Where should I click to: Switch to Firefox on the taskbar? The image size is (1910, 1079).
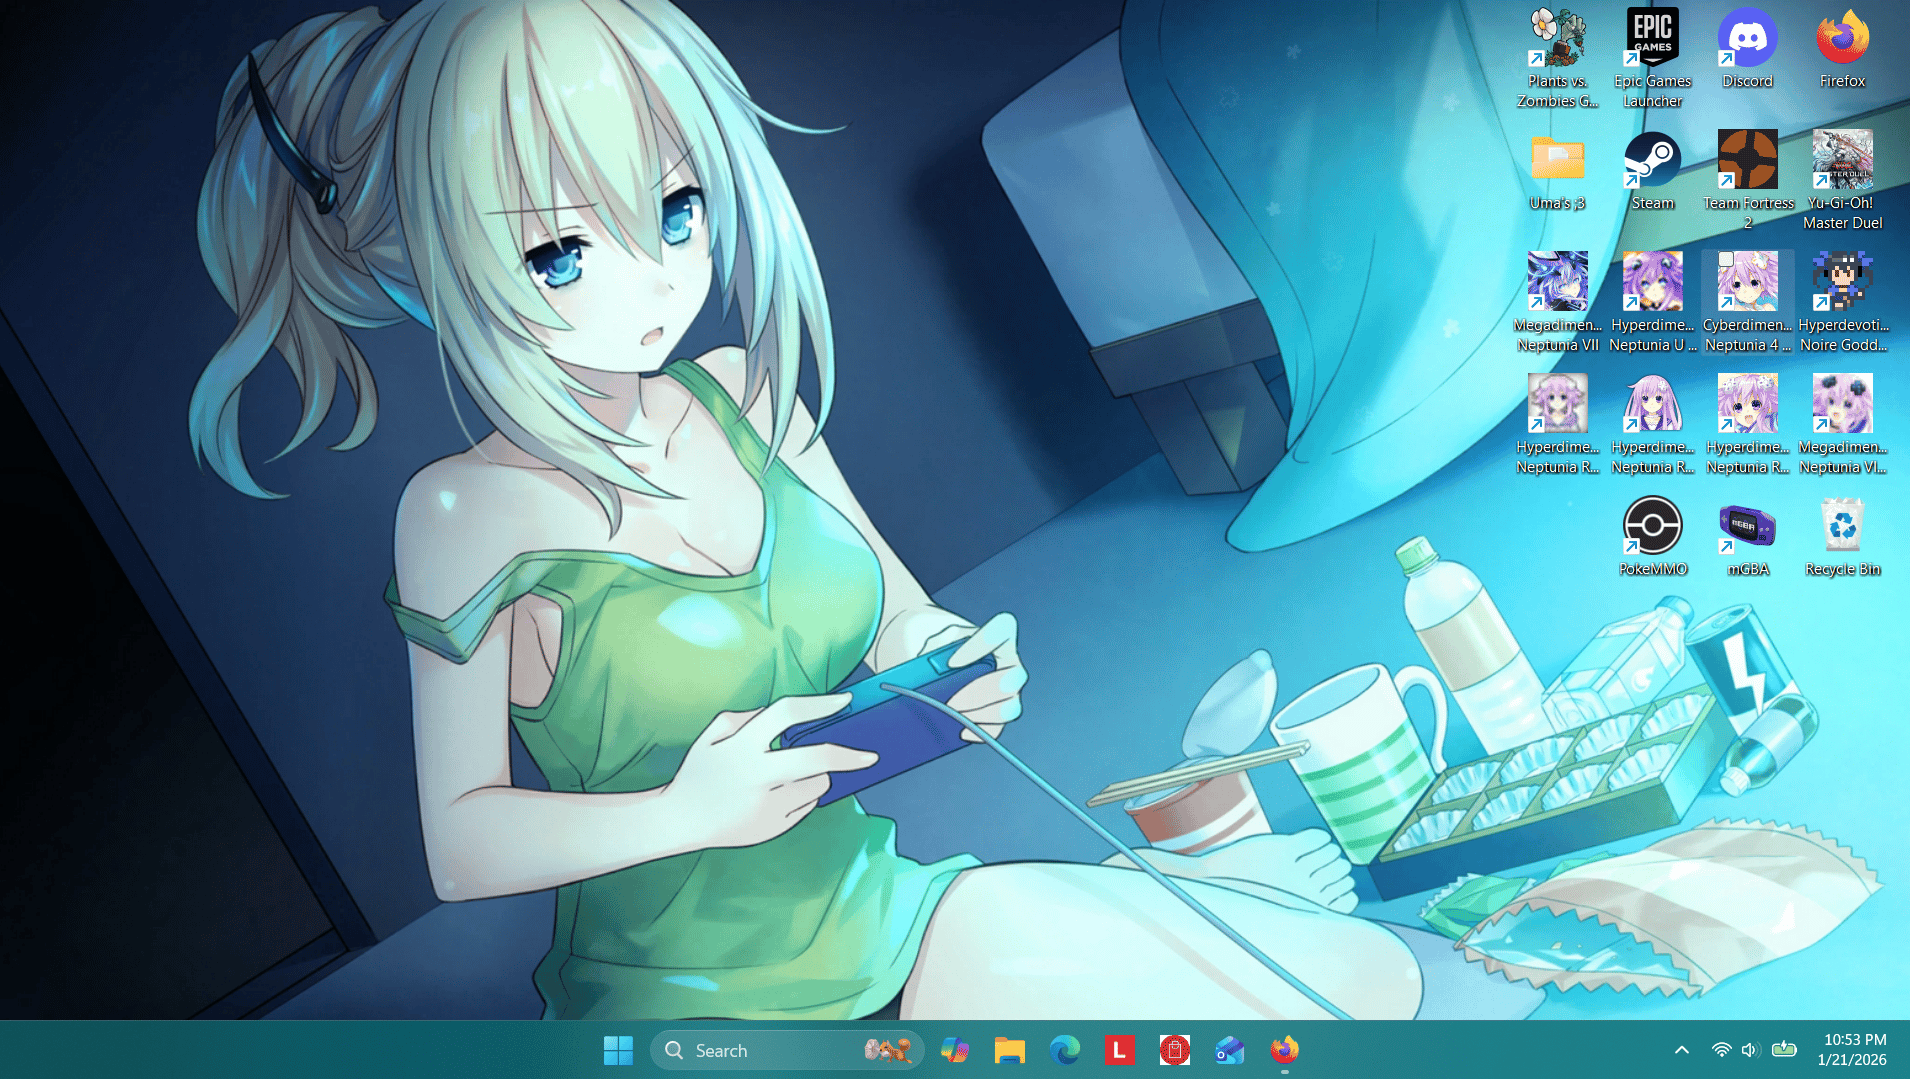1284,1050
